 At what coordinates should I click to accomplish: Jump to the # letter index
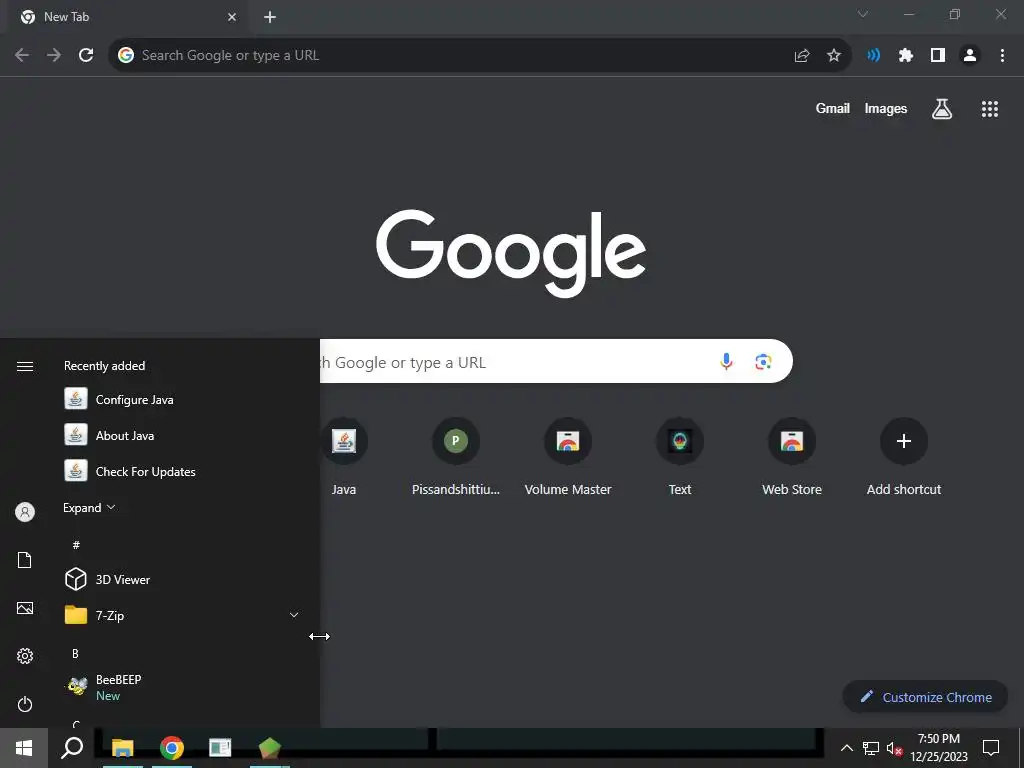click(76, 545)
